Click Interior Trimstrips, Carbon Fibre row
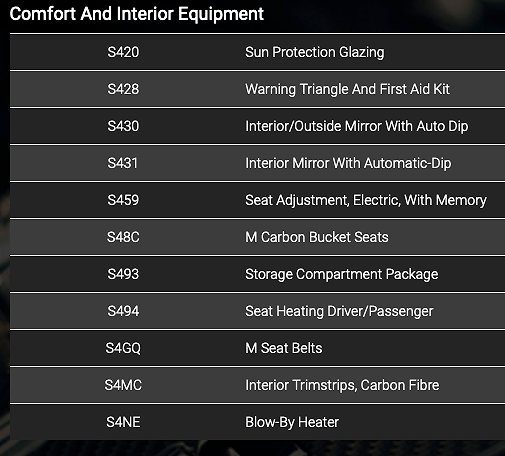Image resolution: width=505 pixels, height=456 pixels. coord(257,385)
